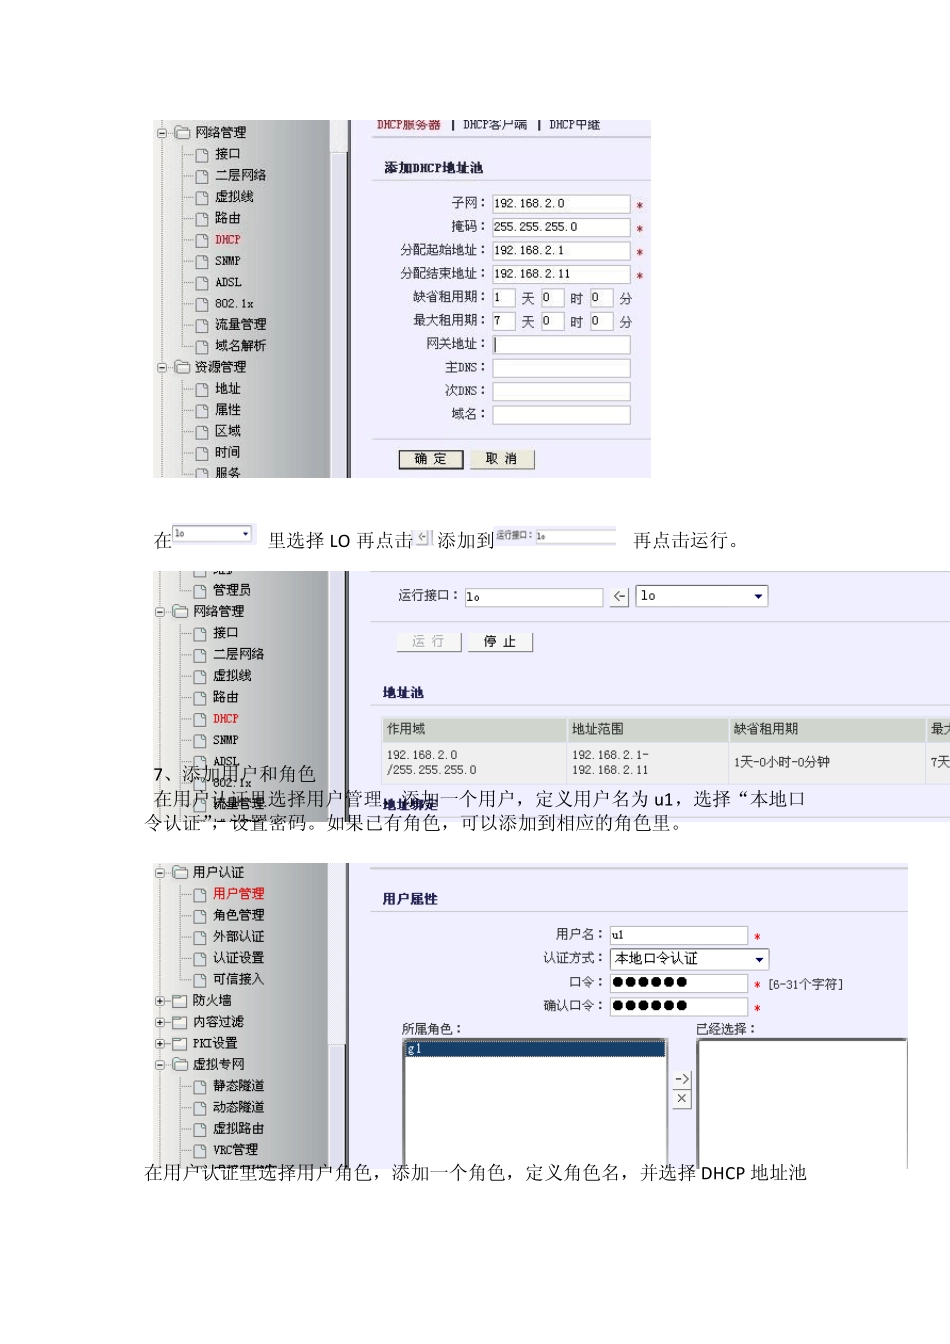Click the page icon beside 流量管理
Image resolution: width=950 pixels, height=1344 pixels.
[x=202, y=325]
